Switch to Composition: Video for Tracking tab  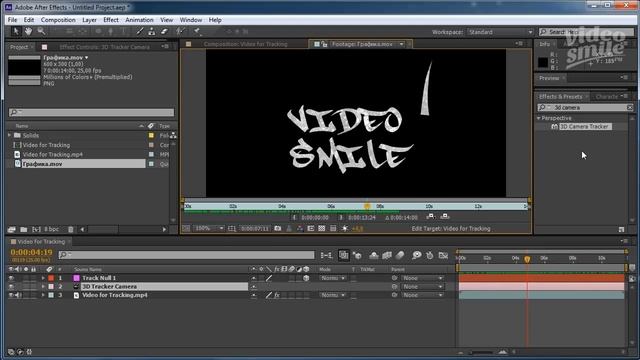click(x=245, y=44)
